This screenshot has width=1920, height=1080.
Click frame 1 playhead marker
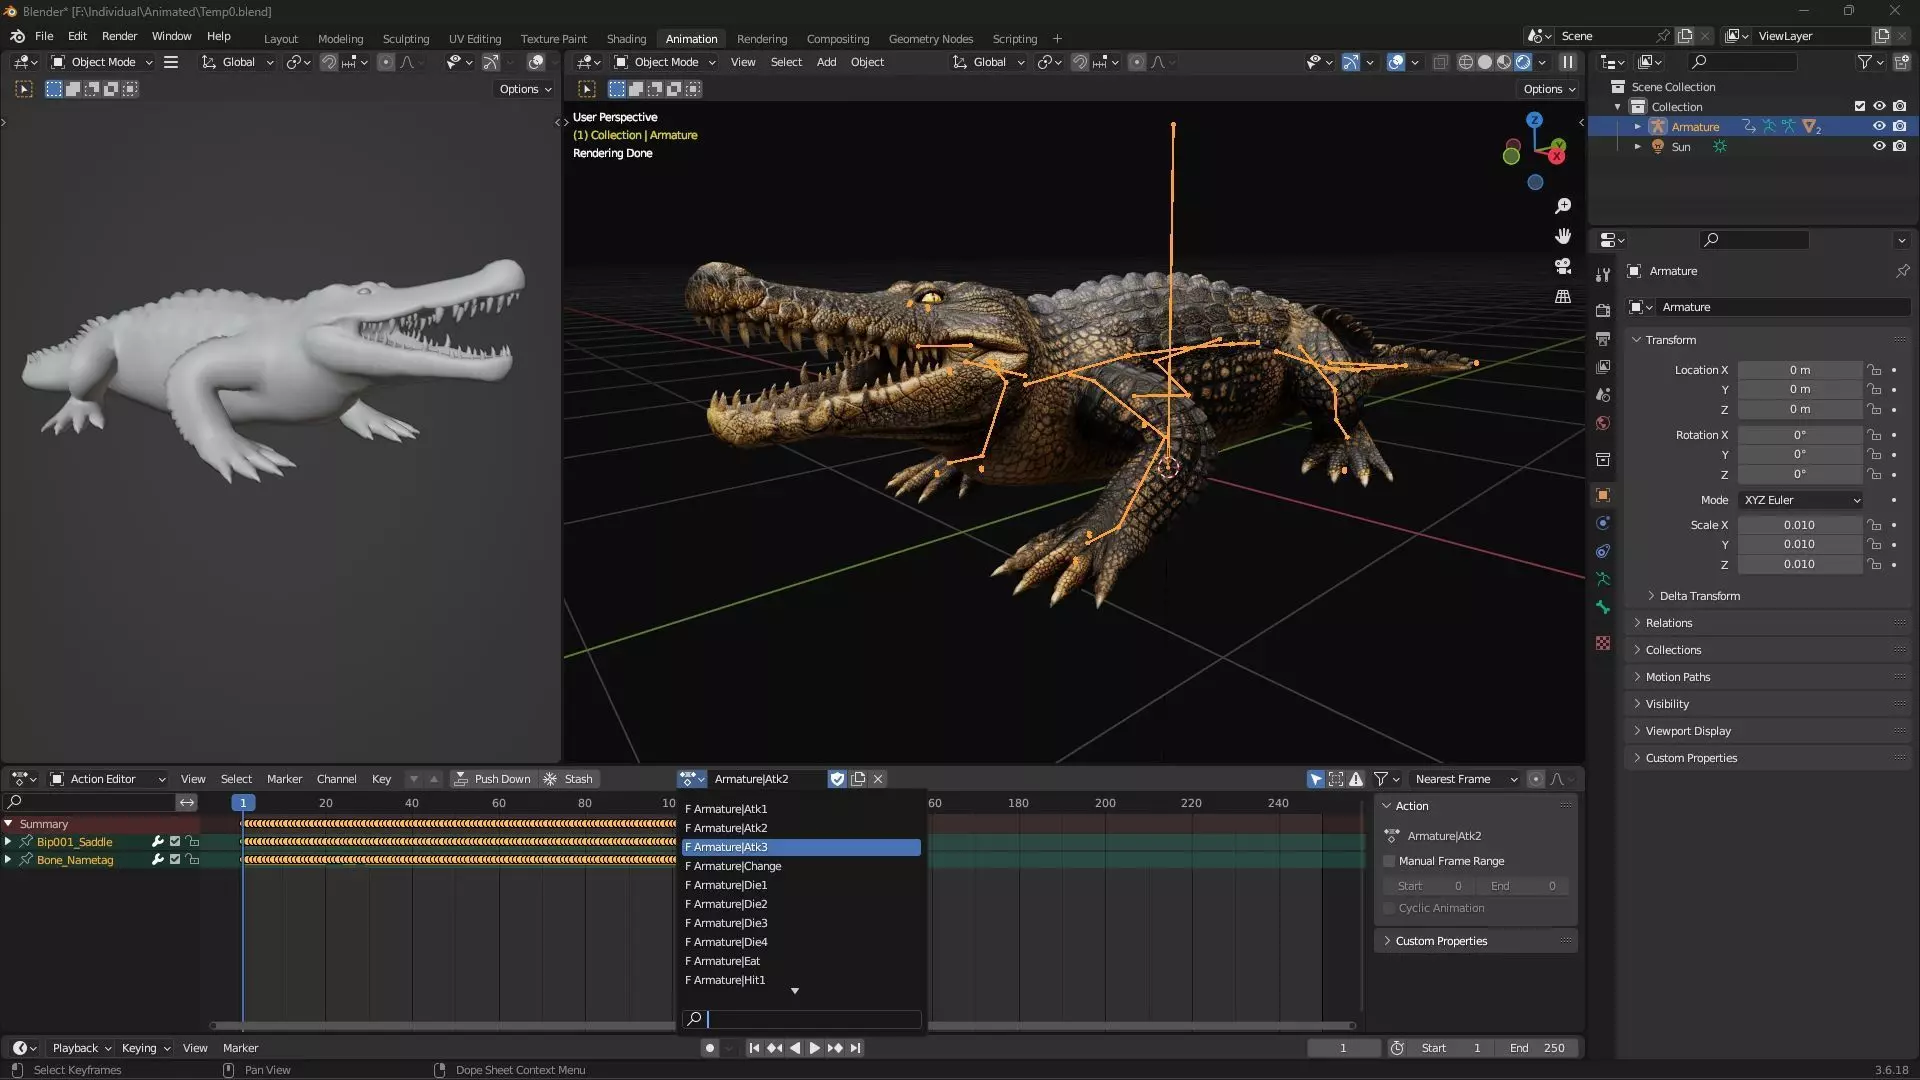coord(243,803)
